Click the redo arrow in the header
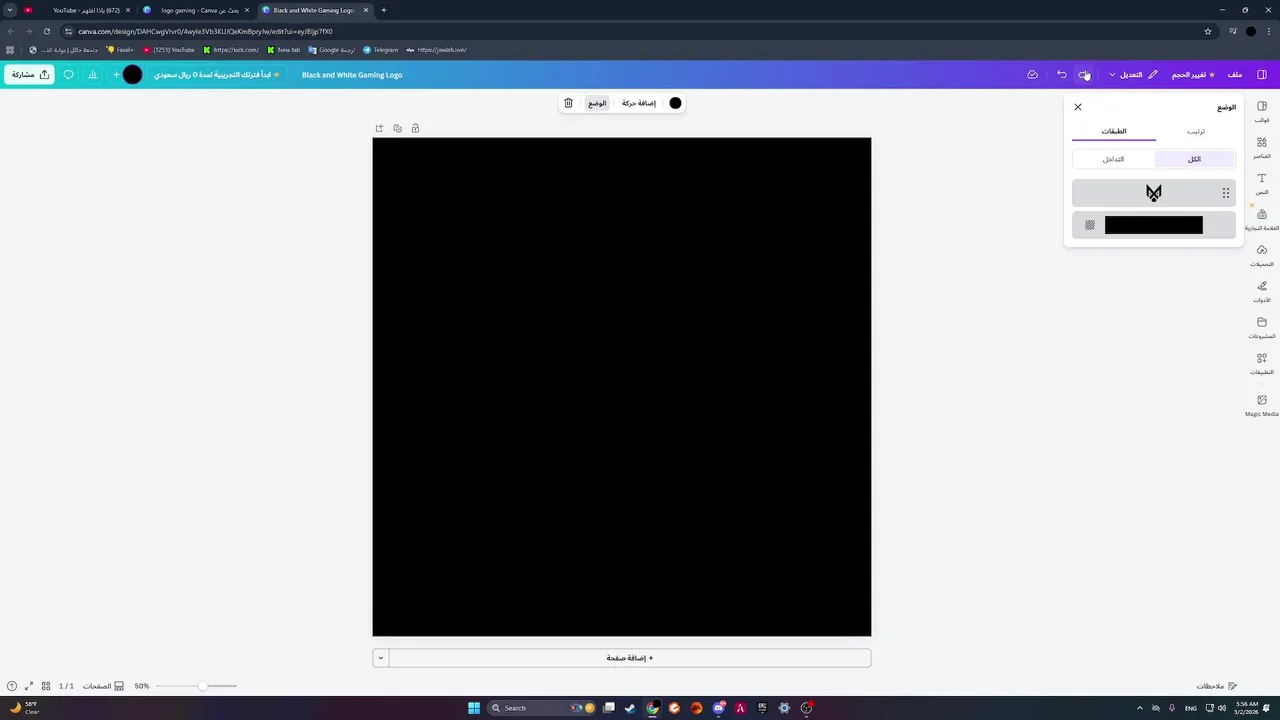The height and width of the screenshot is (720, 1280). click(1084, 75)
